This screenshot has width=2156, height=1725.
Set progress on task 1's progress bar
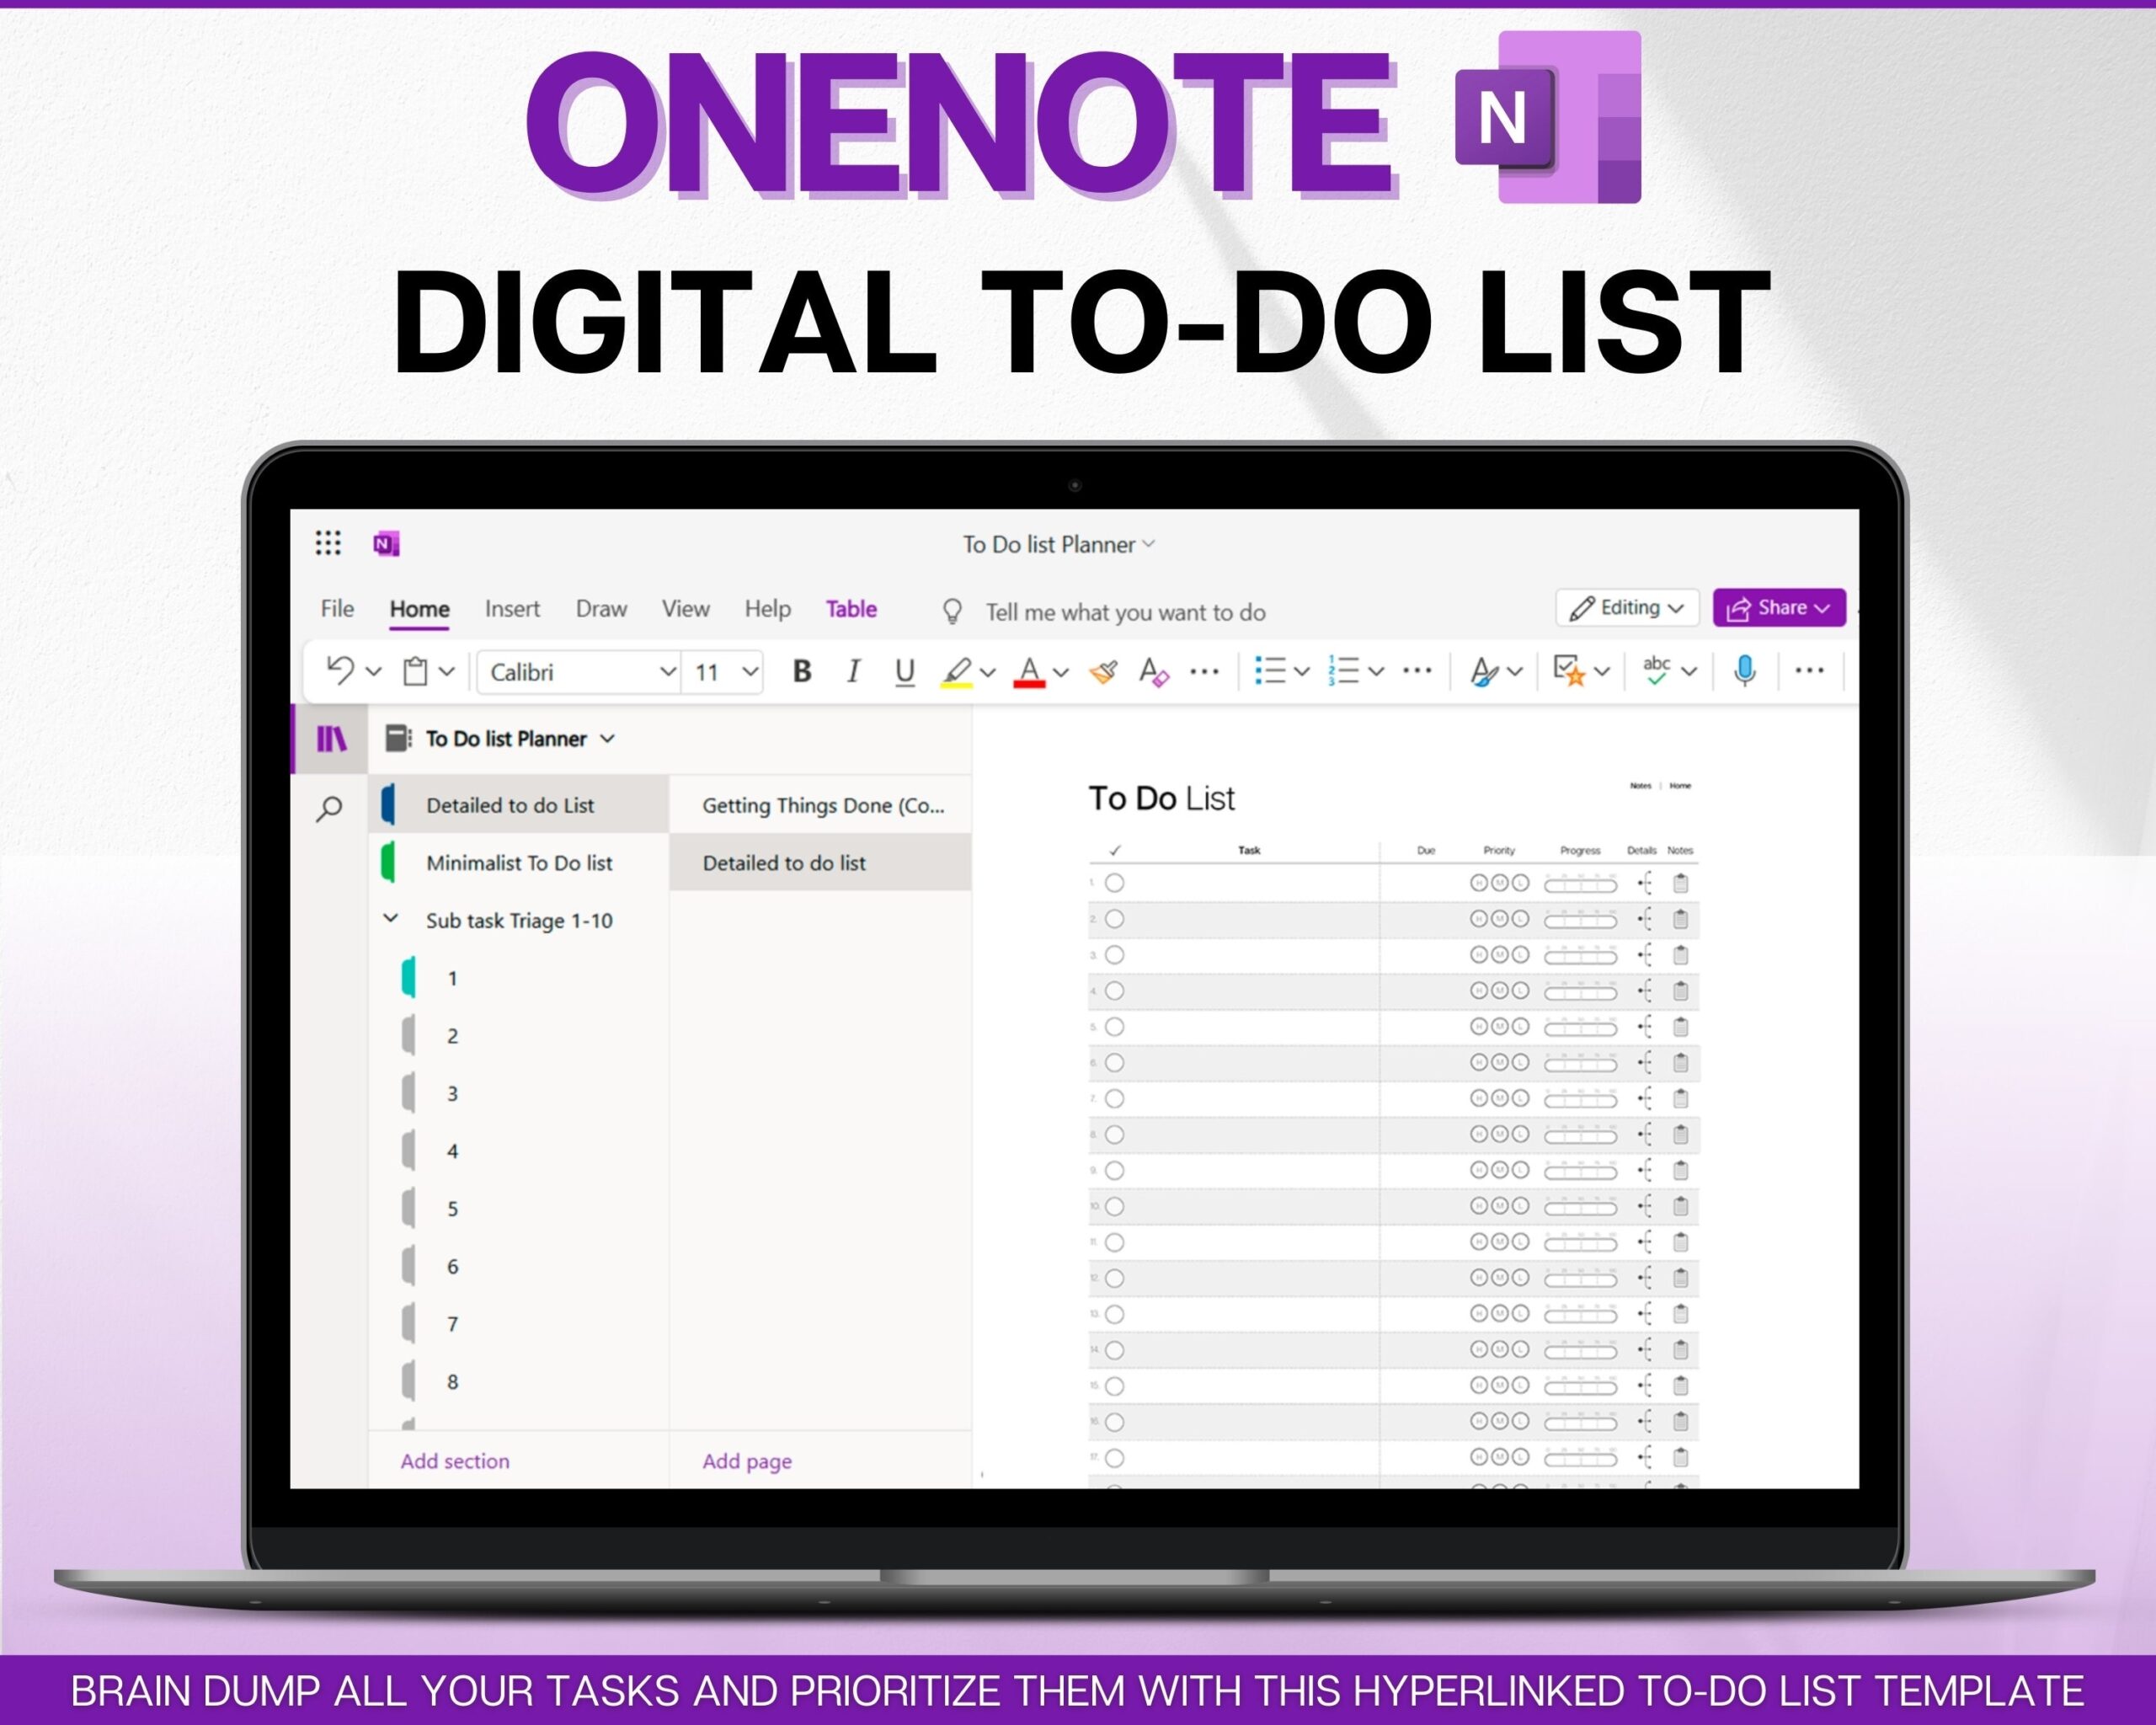point(1581,883)
